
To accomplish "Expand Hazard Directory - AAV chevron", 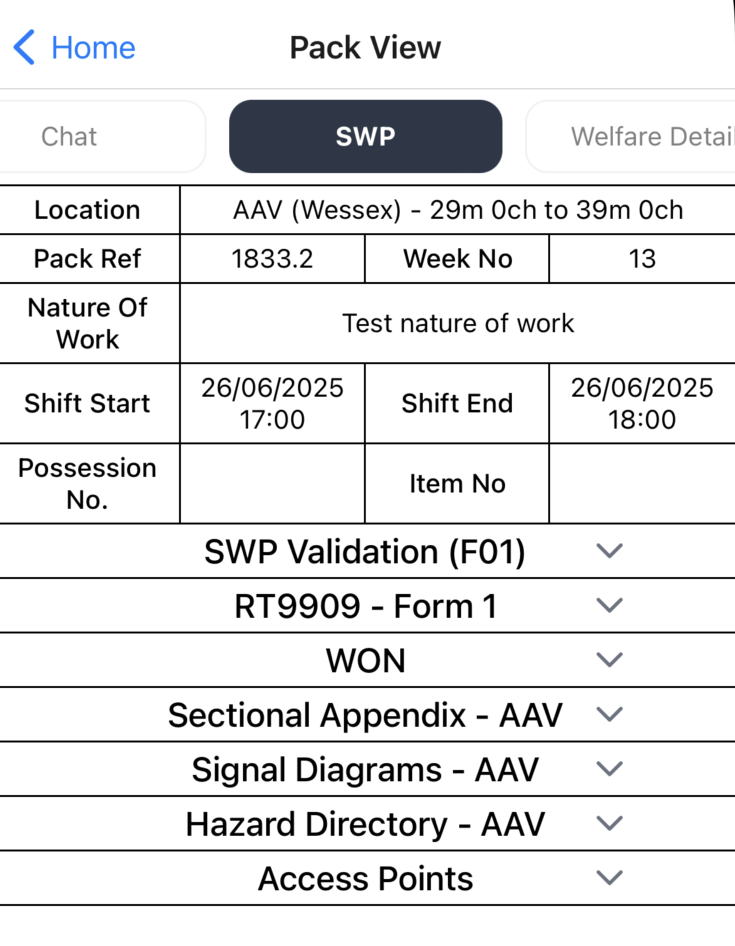I will click(x=609, y=824).
